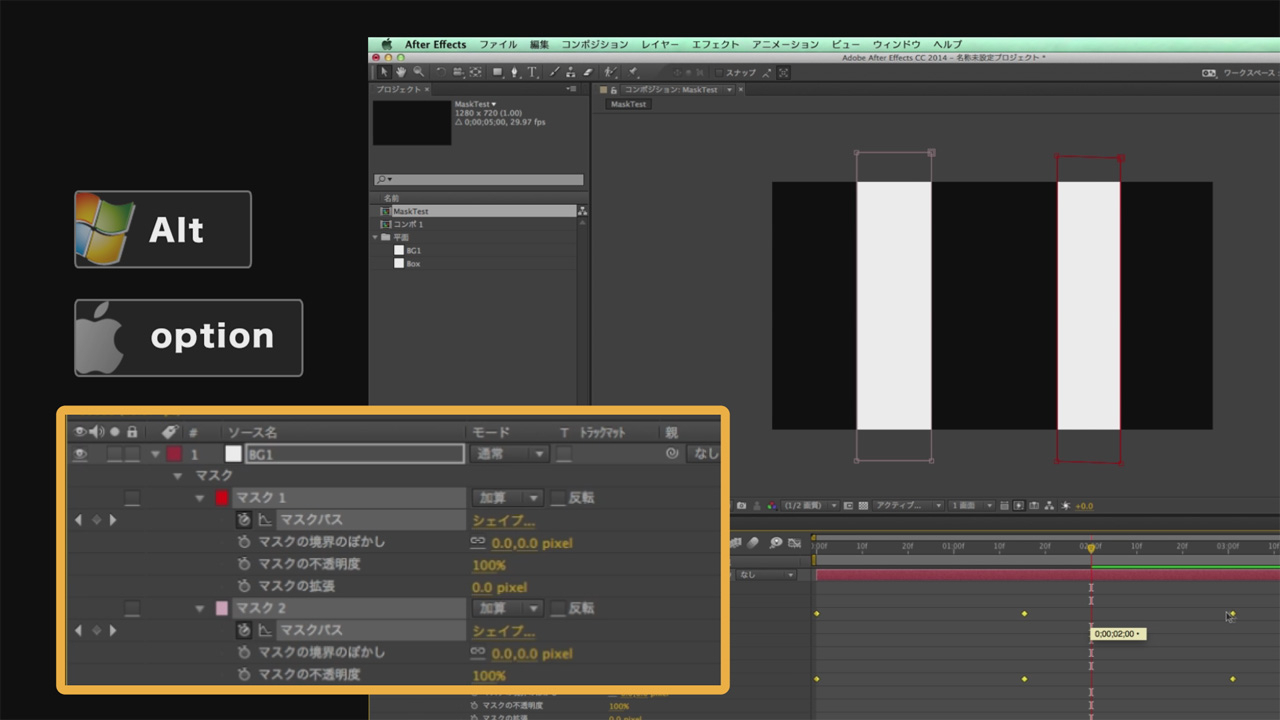Viewport: 1280px width, 720px height.
Task: Click the reset exposure icon
Action: click(1065, 506)
